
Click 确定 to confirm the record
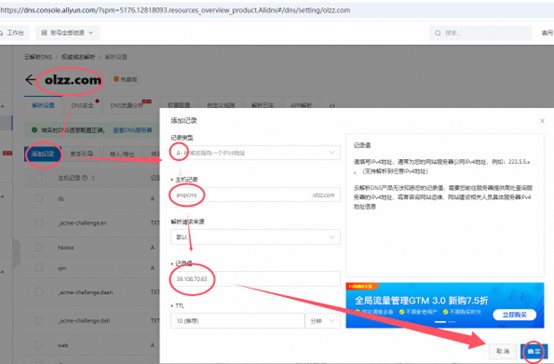click(x=534, y=351)
